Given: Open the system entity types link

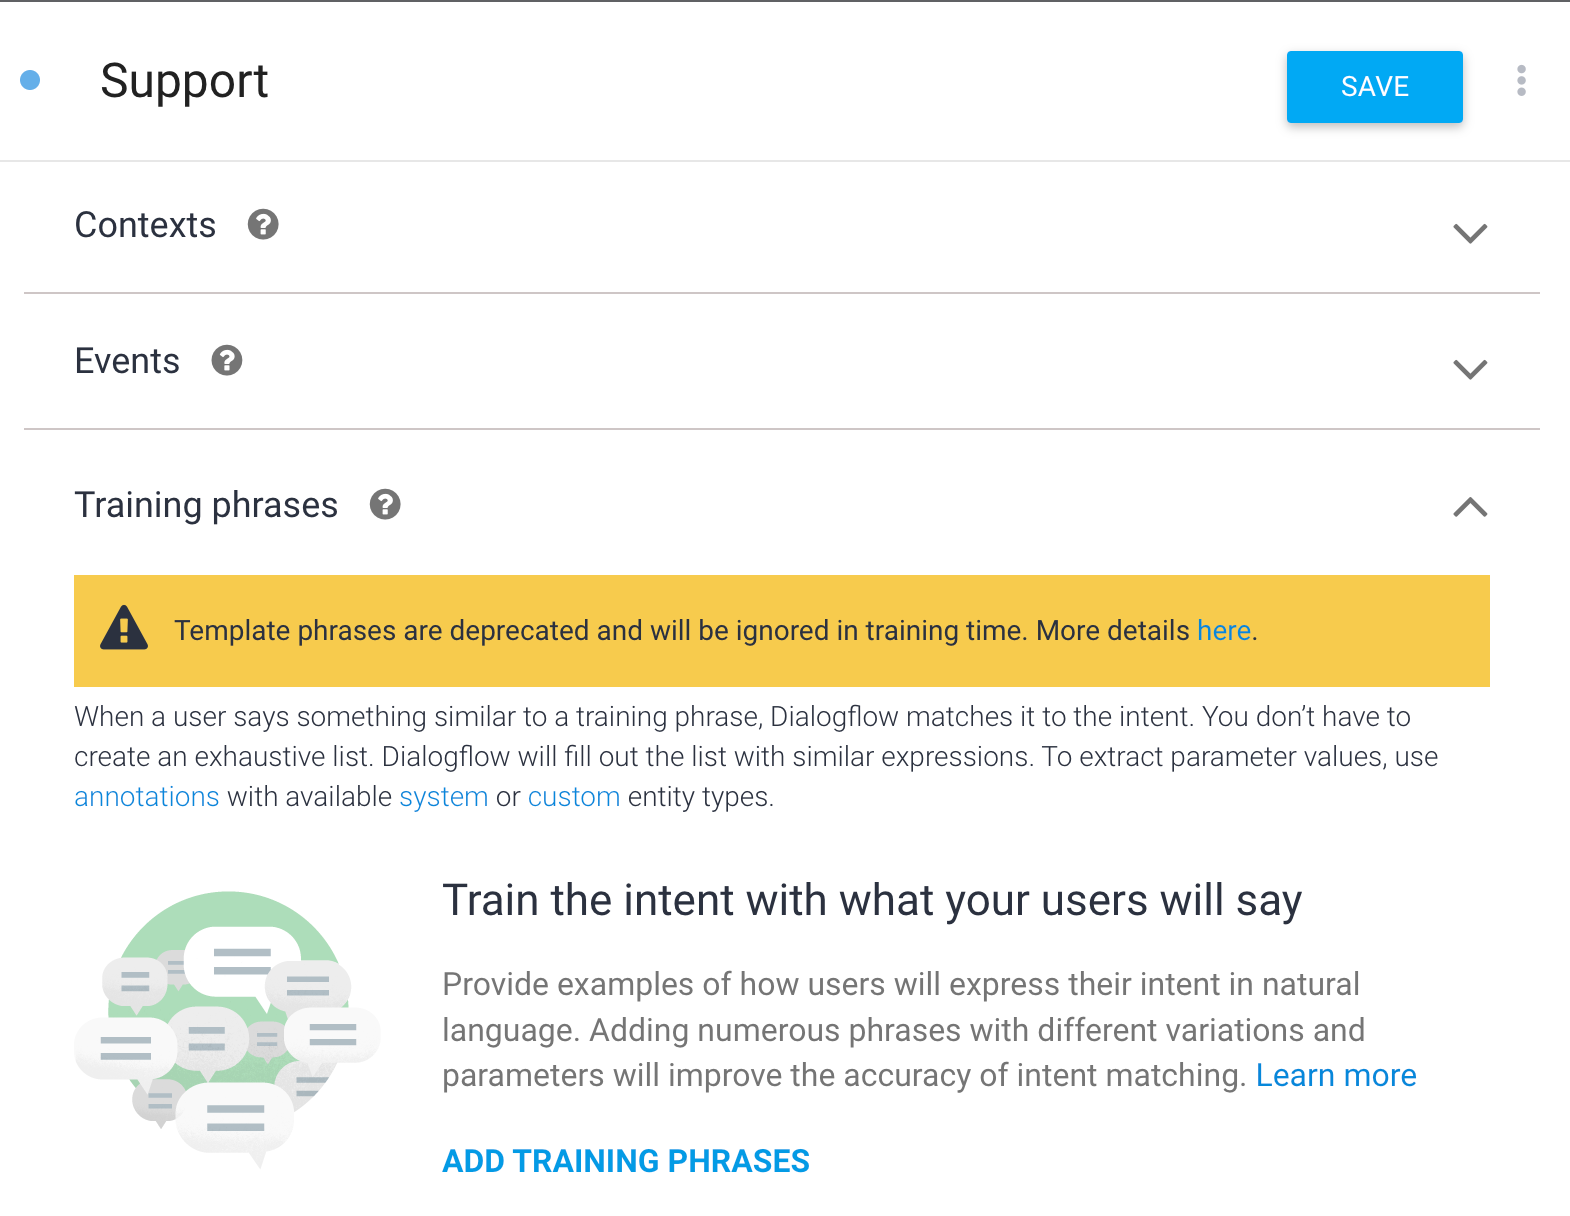Looking at the screenshot, I should pos(444,797).
